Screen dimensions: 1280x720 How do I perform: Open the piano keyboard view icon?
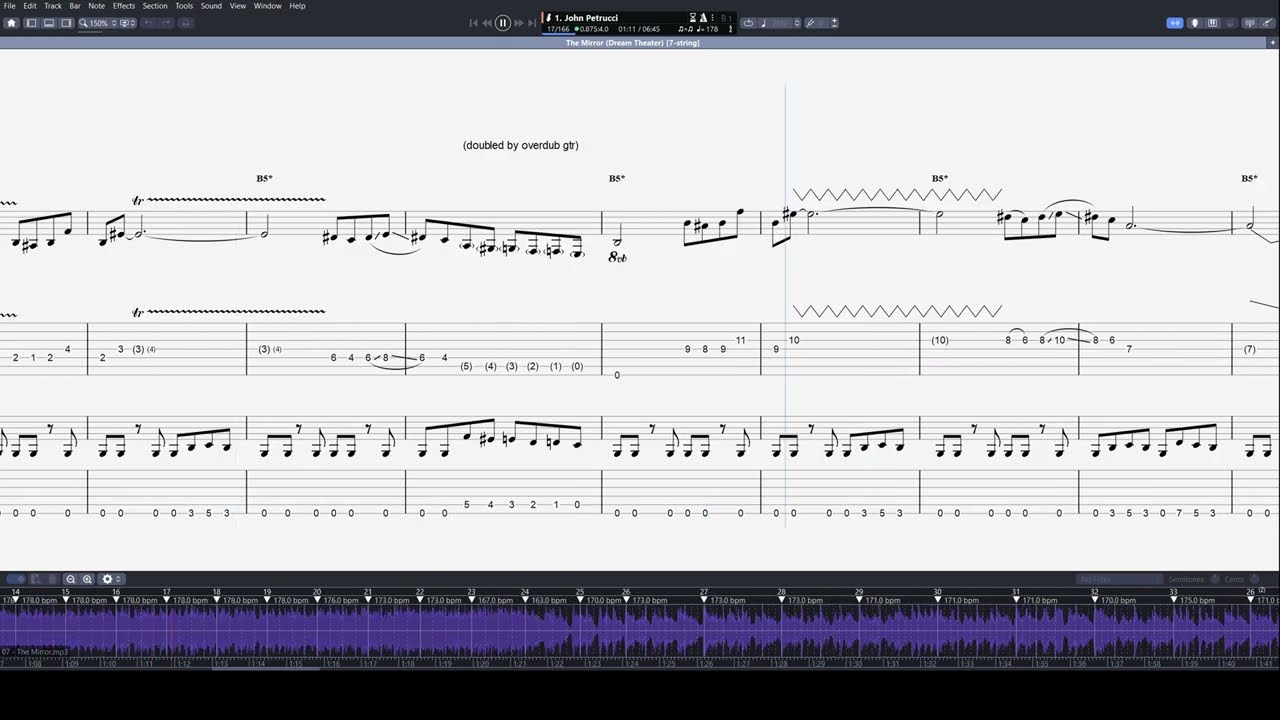[x=1213, y=23]
